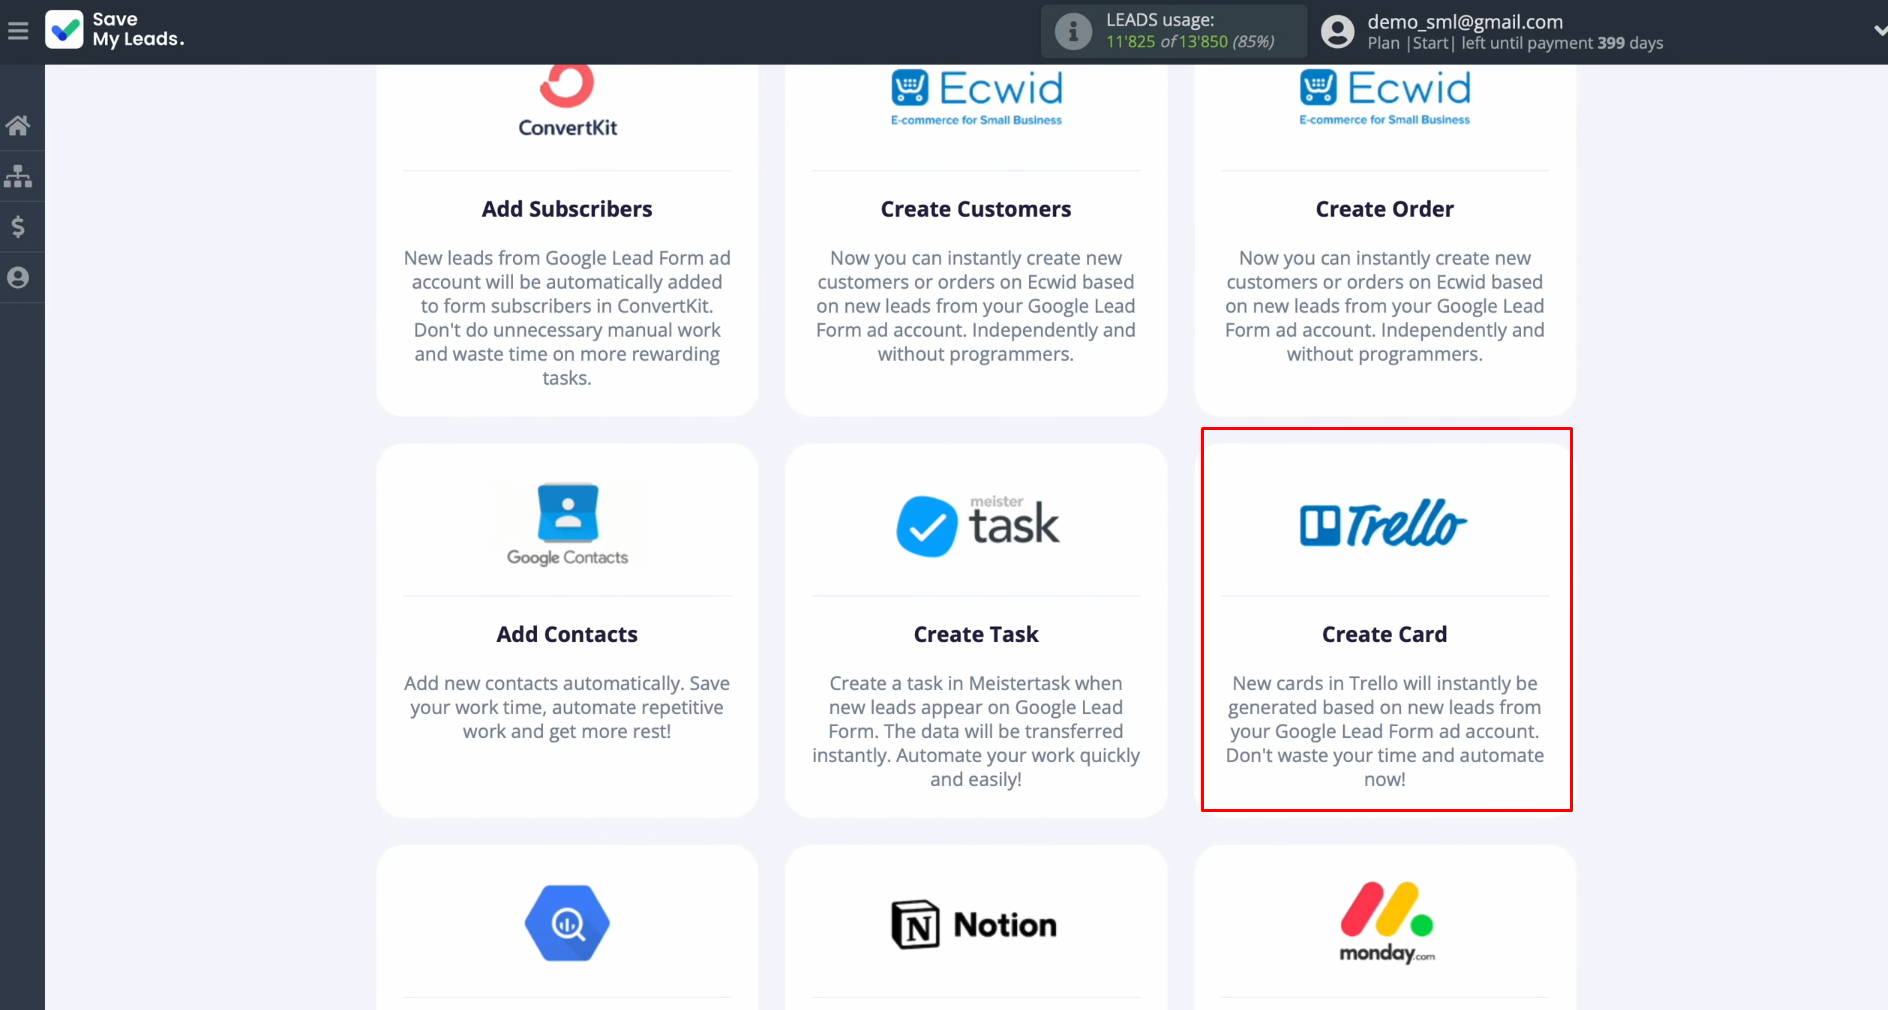The height and width of the screenshot is (1010, 1888).
Task: Click the Create Customers description text
Action: (x=976, y=306)
